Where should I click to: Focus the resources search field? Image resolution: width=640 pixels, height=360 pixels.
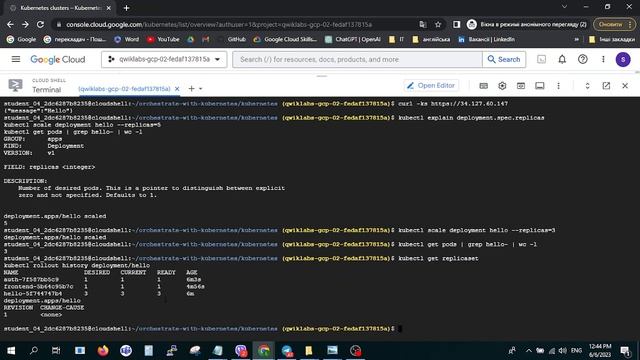pos(357,60)
